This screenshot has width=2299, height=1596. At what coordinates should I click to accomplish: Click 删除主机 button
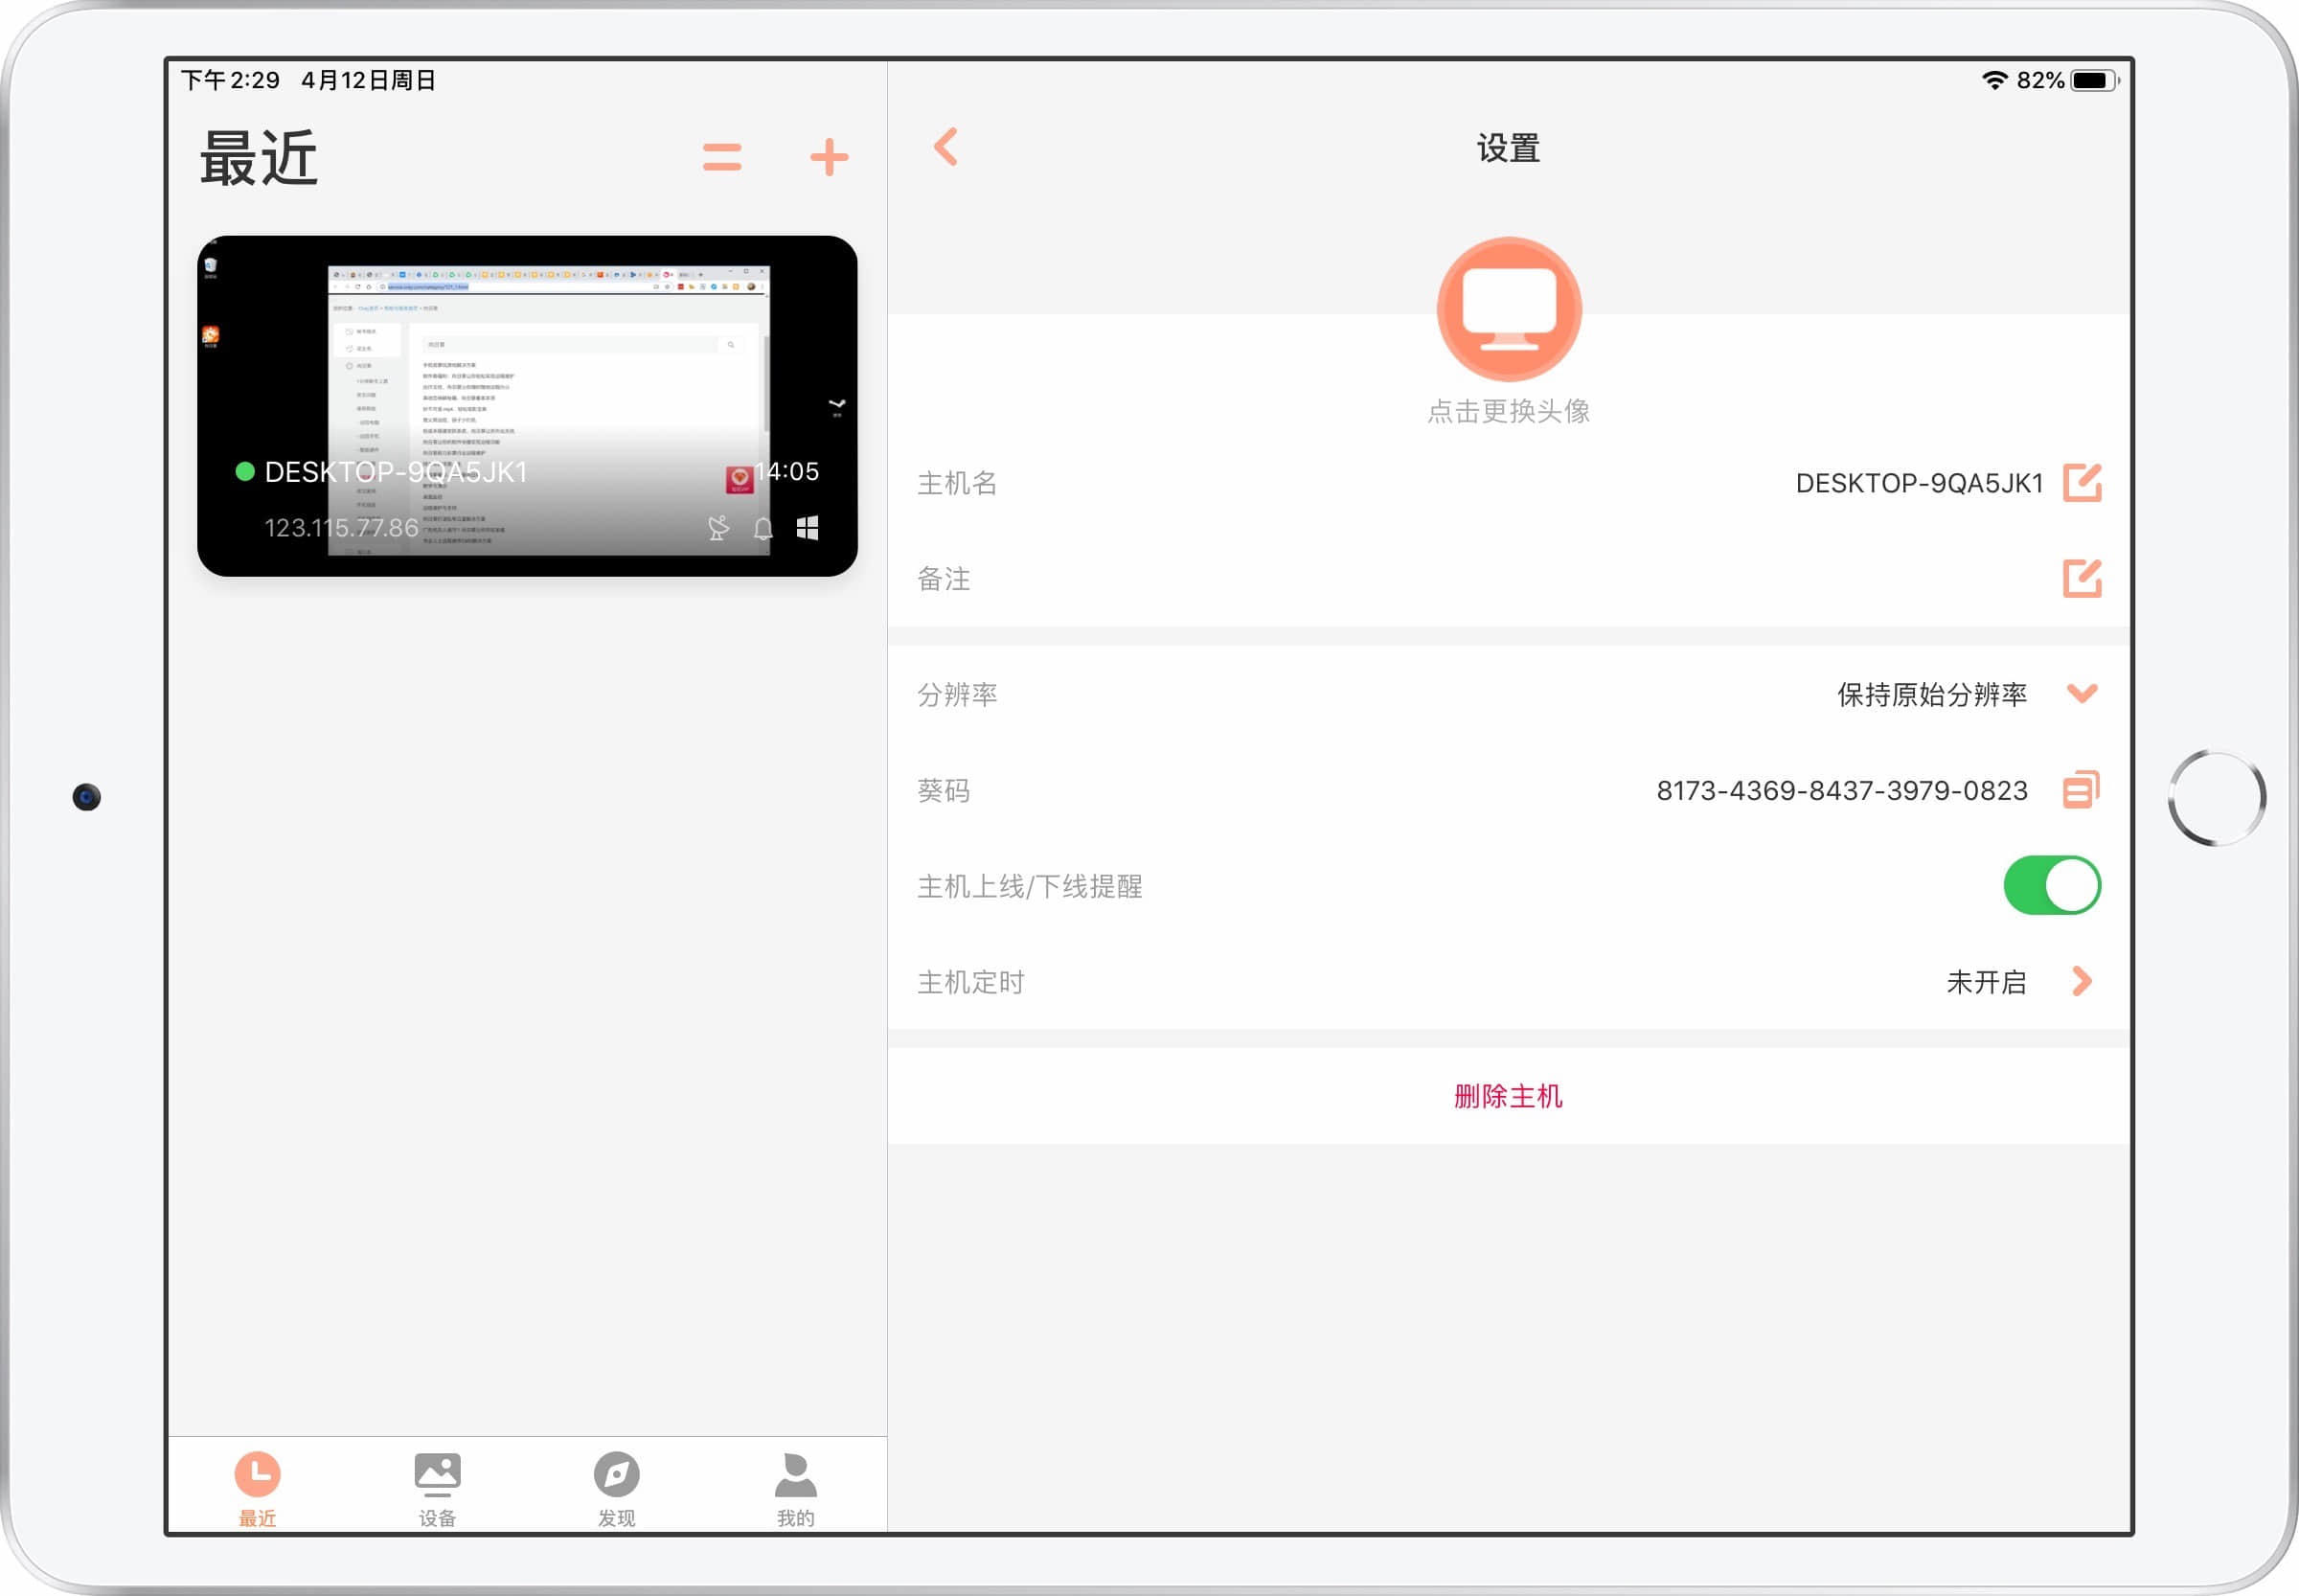[1508, 1096]
